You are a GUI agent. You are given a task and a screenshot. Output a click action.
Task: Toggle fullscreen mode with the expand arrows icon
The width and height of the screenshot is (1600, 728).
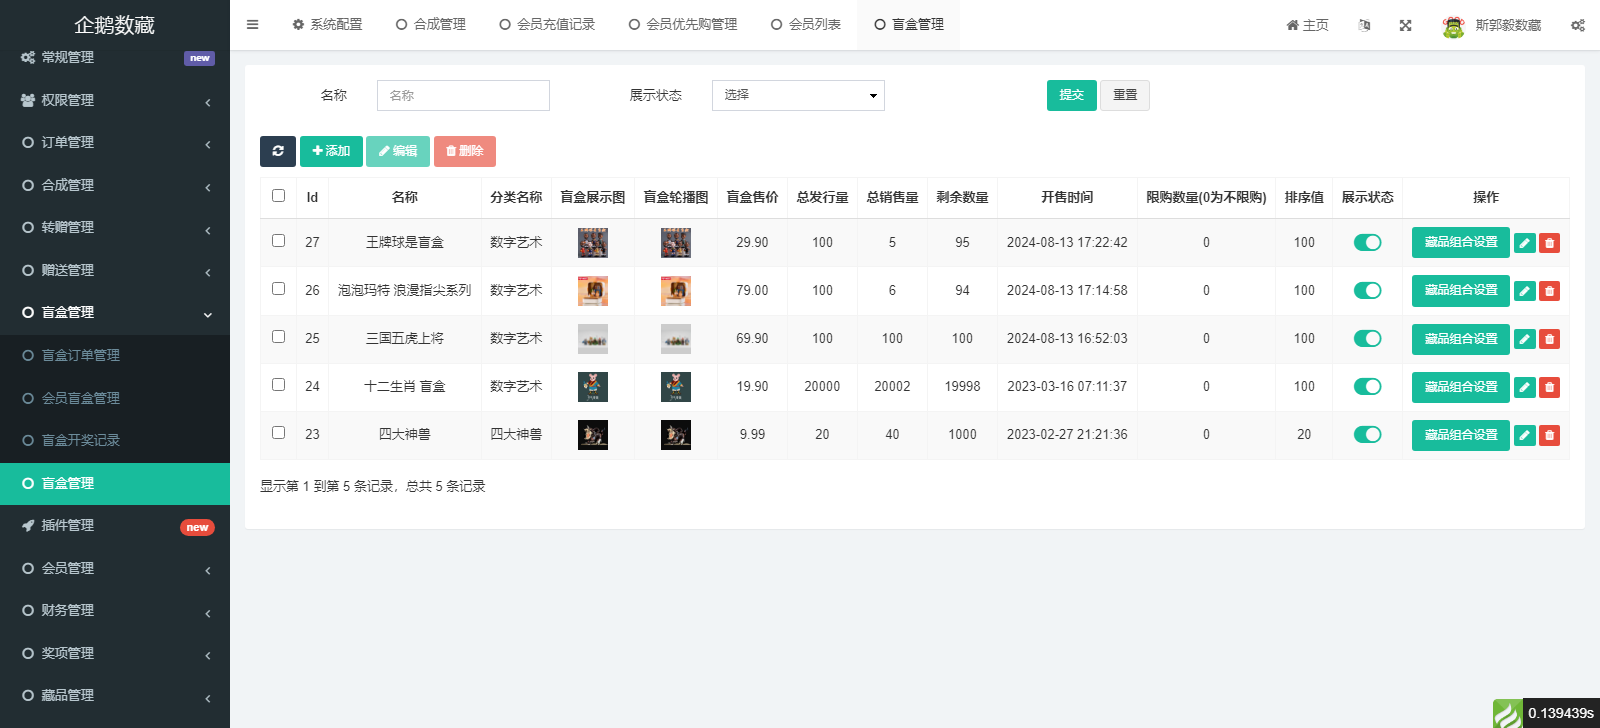(1405, 25)
